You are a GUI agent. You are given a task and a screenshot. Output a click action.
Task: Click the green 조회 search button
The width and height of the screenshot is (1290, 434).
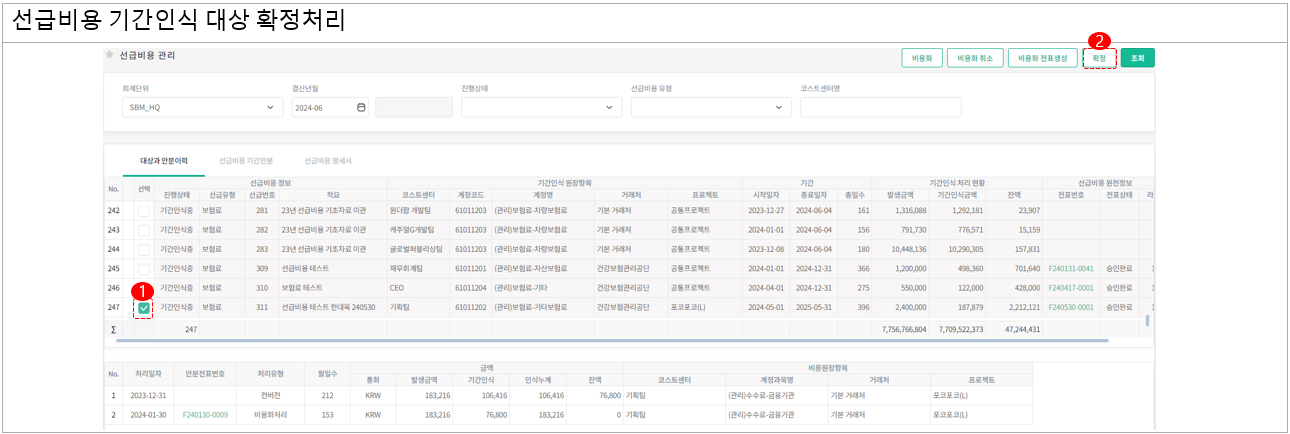coord(1137,59)
